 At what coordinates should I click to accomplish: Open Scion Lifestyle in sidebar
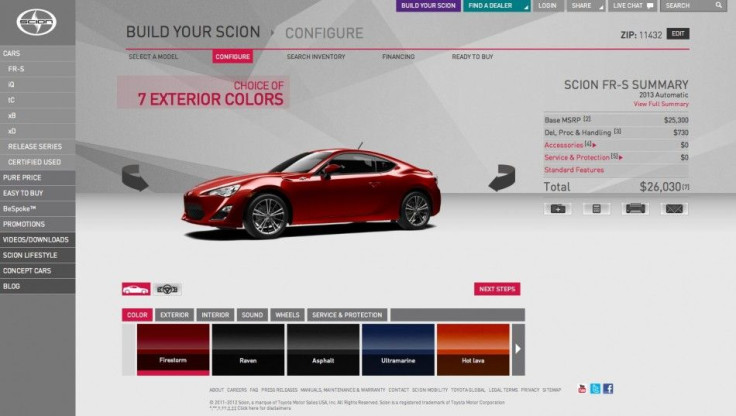point(38,255)
